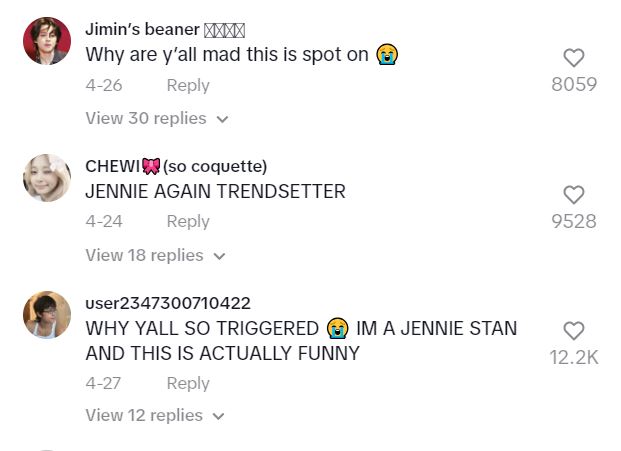Screen dimensions: 621x451
Task: Open Jimin's beaner profile picture
Action: coord(46,41)
